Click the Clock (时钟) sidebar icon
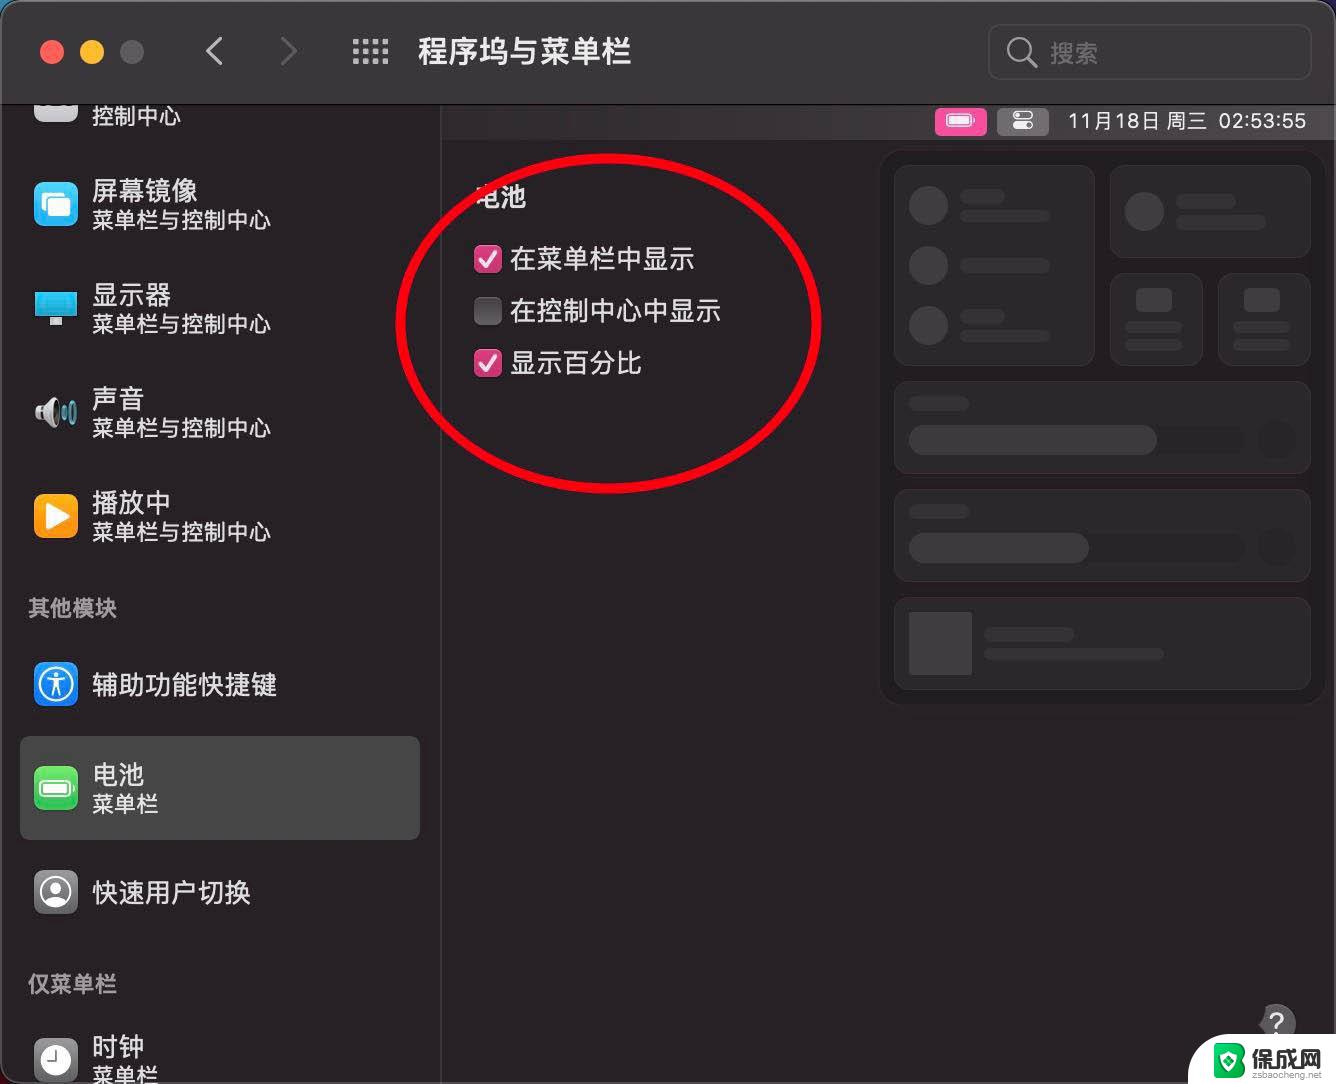 (56, 1058)
